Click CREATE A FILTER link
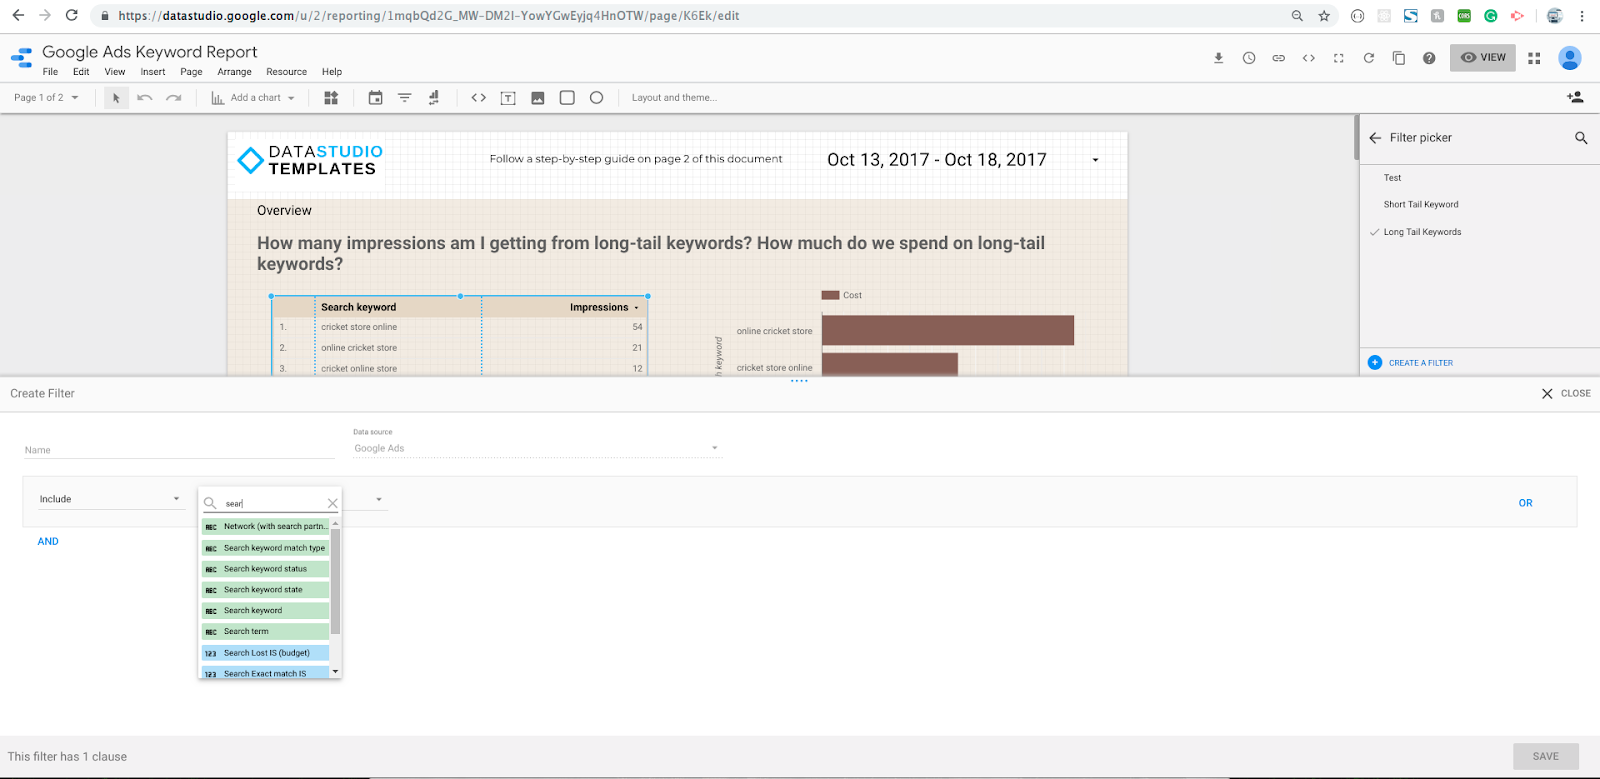 (1420, 363)
